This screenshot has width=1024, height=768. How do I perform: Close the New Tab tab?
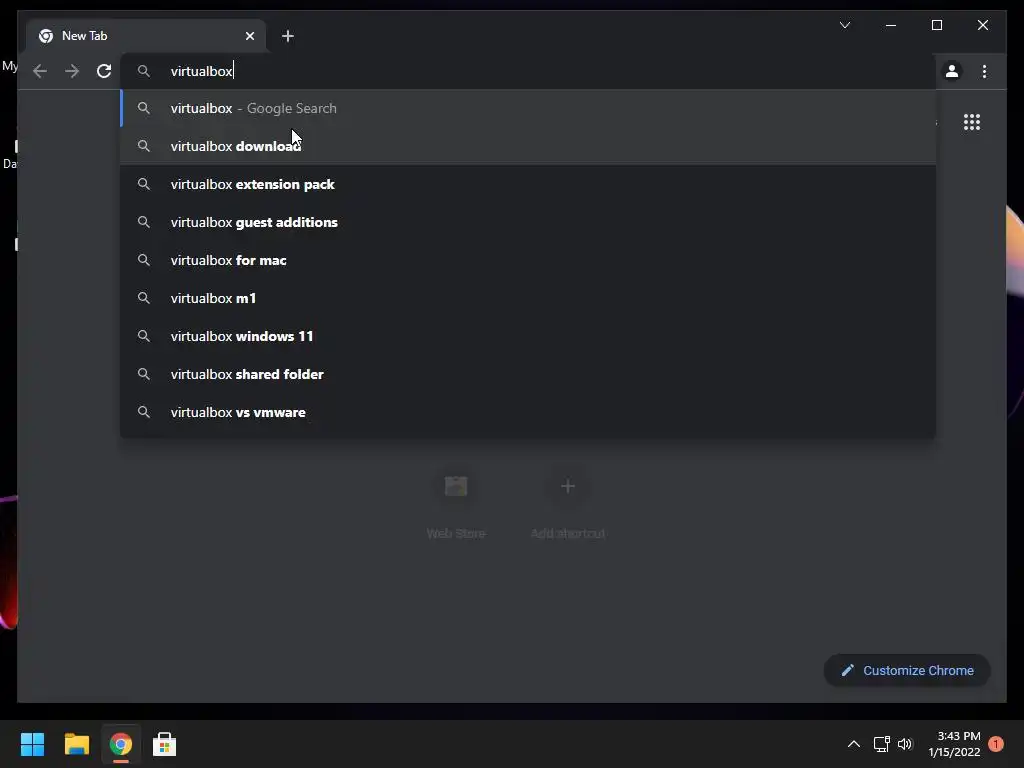249,36
